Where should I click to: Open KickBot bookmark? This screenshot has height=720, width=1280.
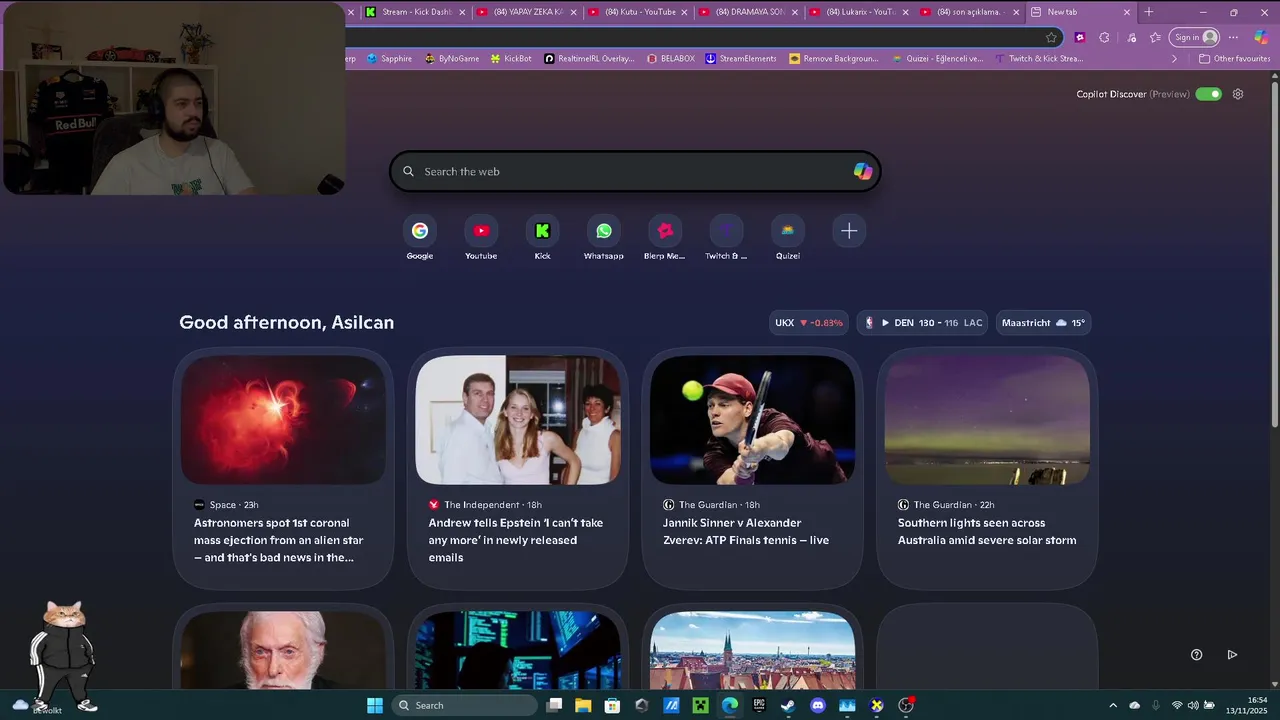[511, 59]
